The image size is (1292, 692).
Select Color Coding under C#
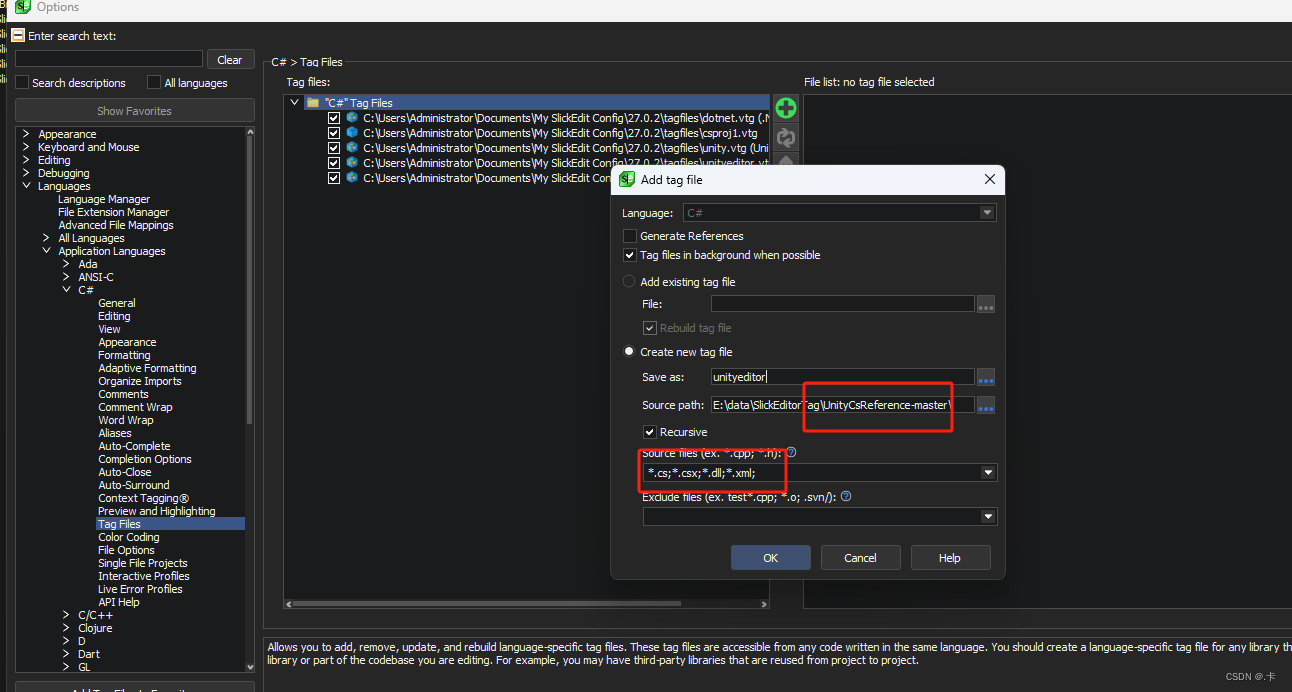tap(129, 537)
